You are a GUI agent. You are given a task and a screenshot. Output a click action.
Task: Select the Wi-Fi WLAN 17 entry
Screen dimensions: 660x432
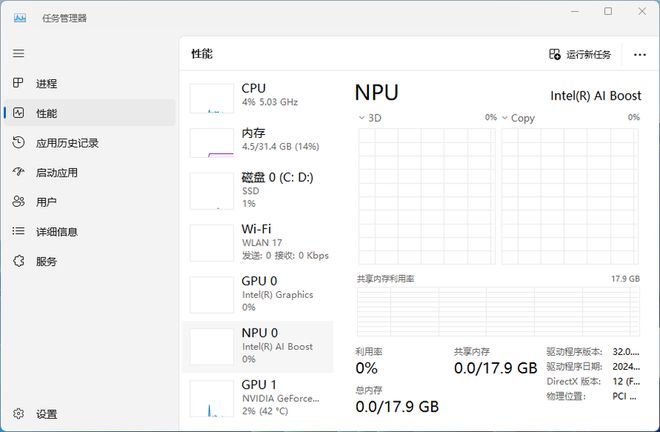258,242
